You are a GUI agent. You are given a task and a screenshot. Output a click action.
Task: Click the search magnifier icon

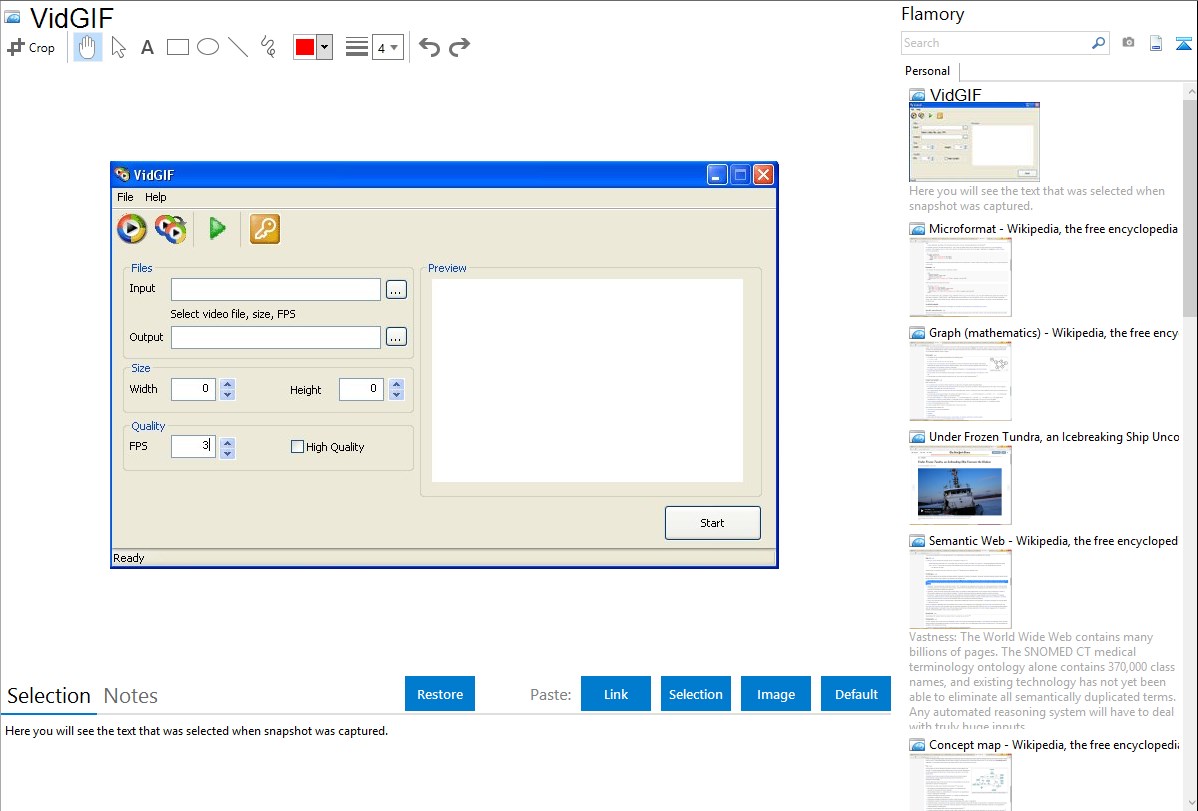(x=1099, y=43)
